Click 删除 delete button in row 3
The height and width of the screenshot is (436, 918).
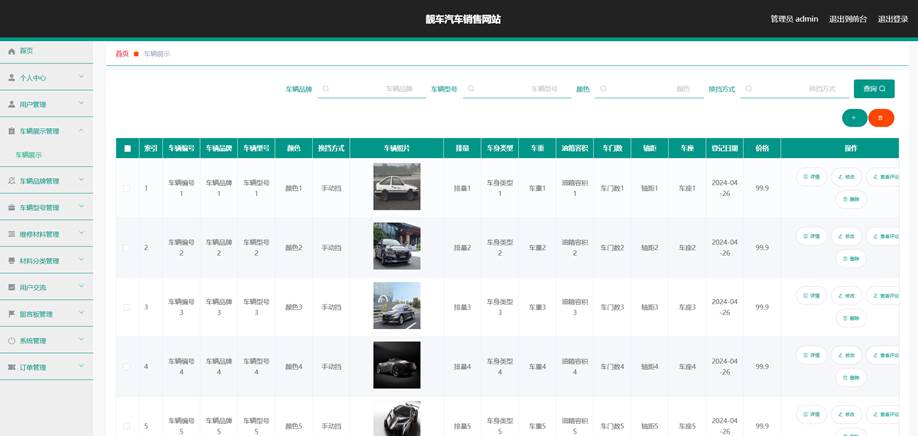(x=851, y=318)
